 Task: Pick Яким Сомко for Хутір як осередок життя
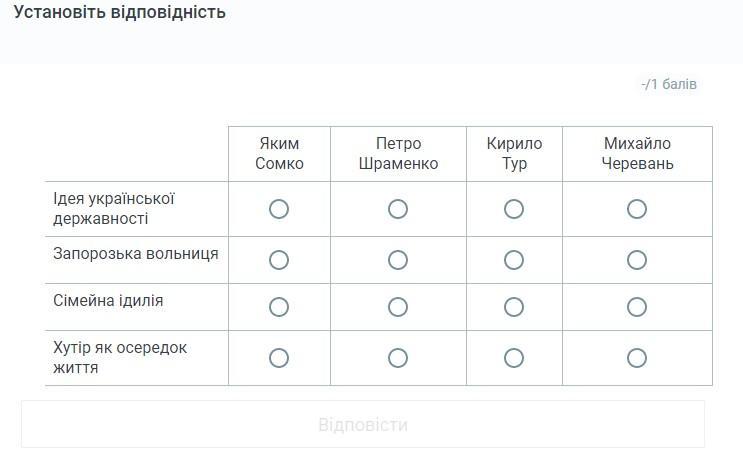(x=279, y=358)
